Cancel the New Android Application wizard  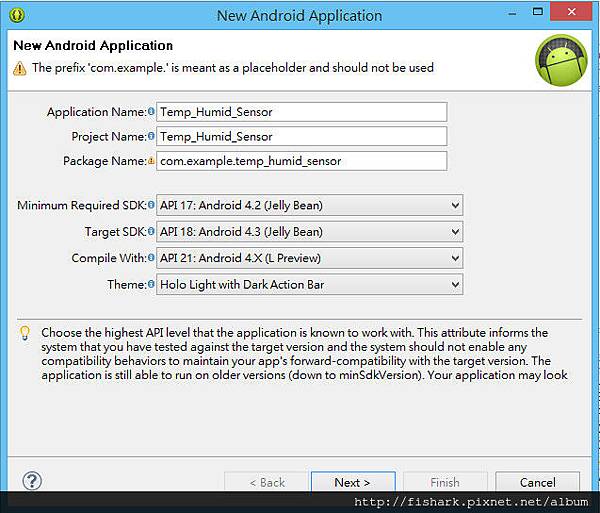537,482
